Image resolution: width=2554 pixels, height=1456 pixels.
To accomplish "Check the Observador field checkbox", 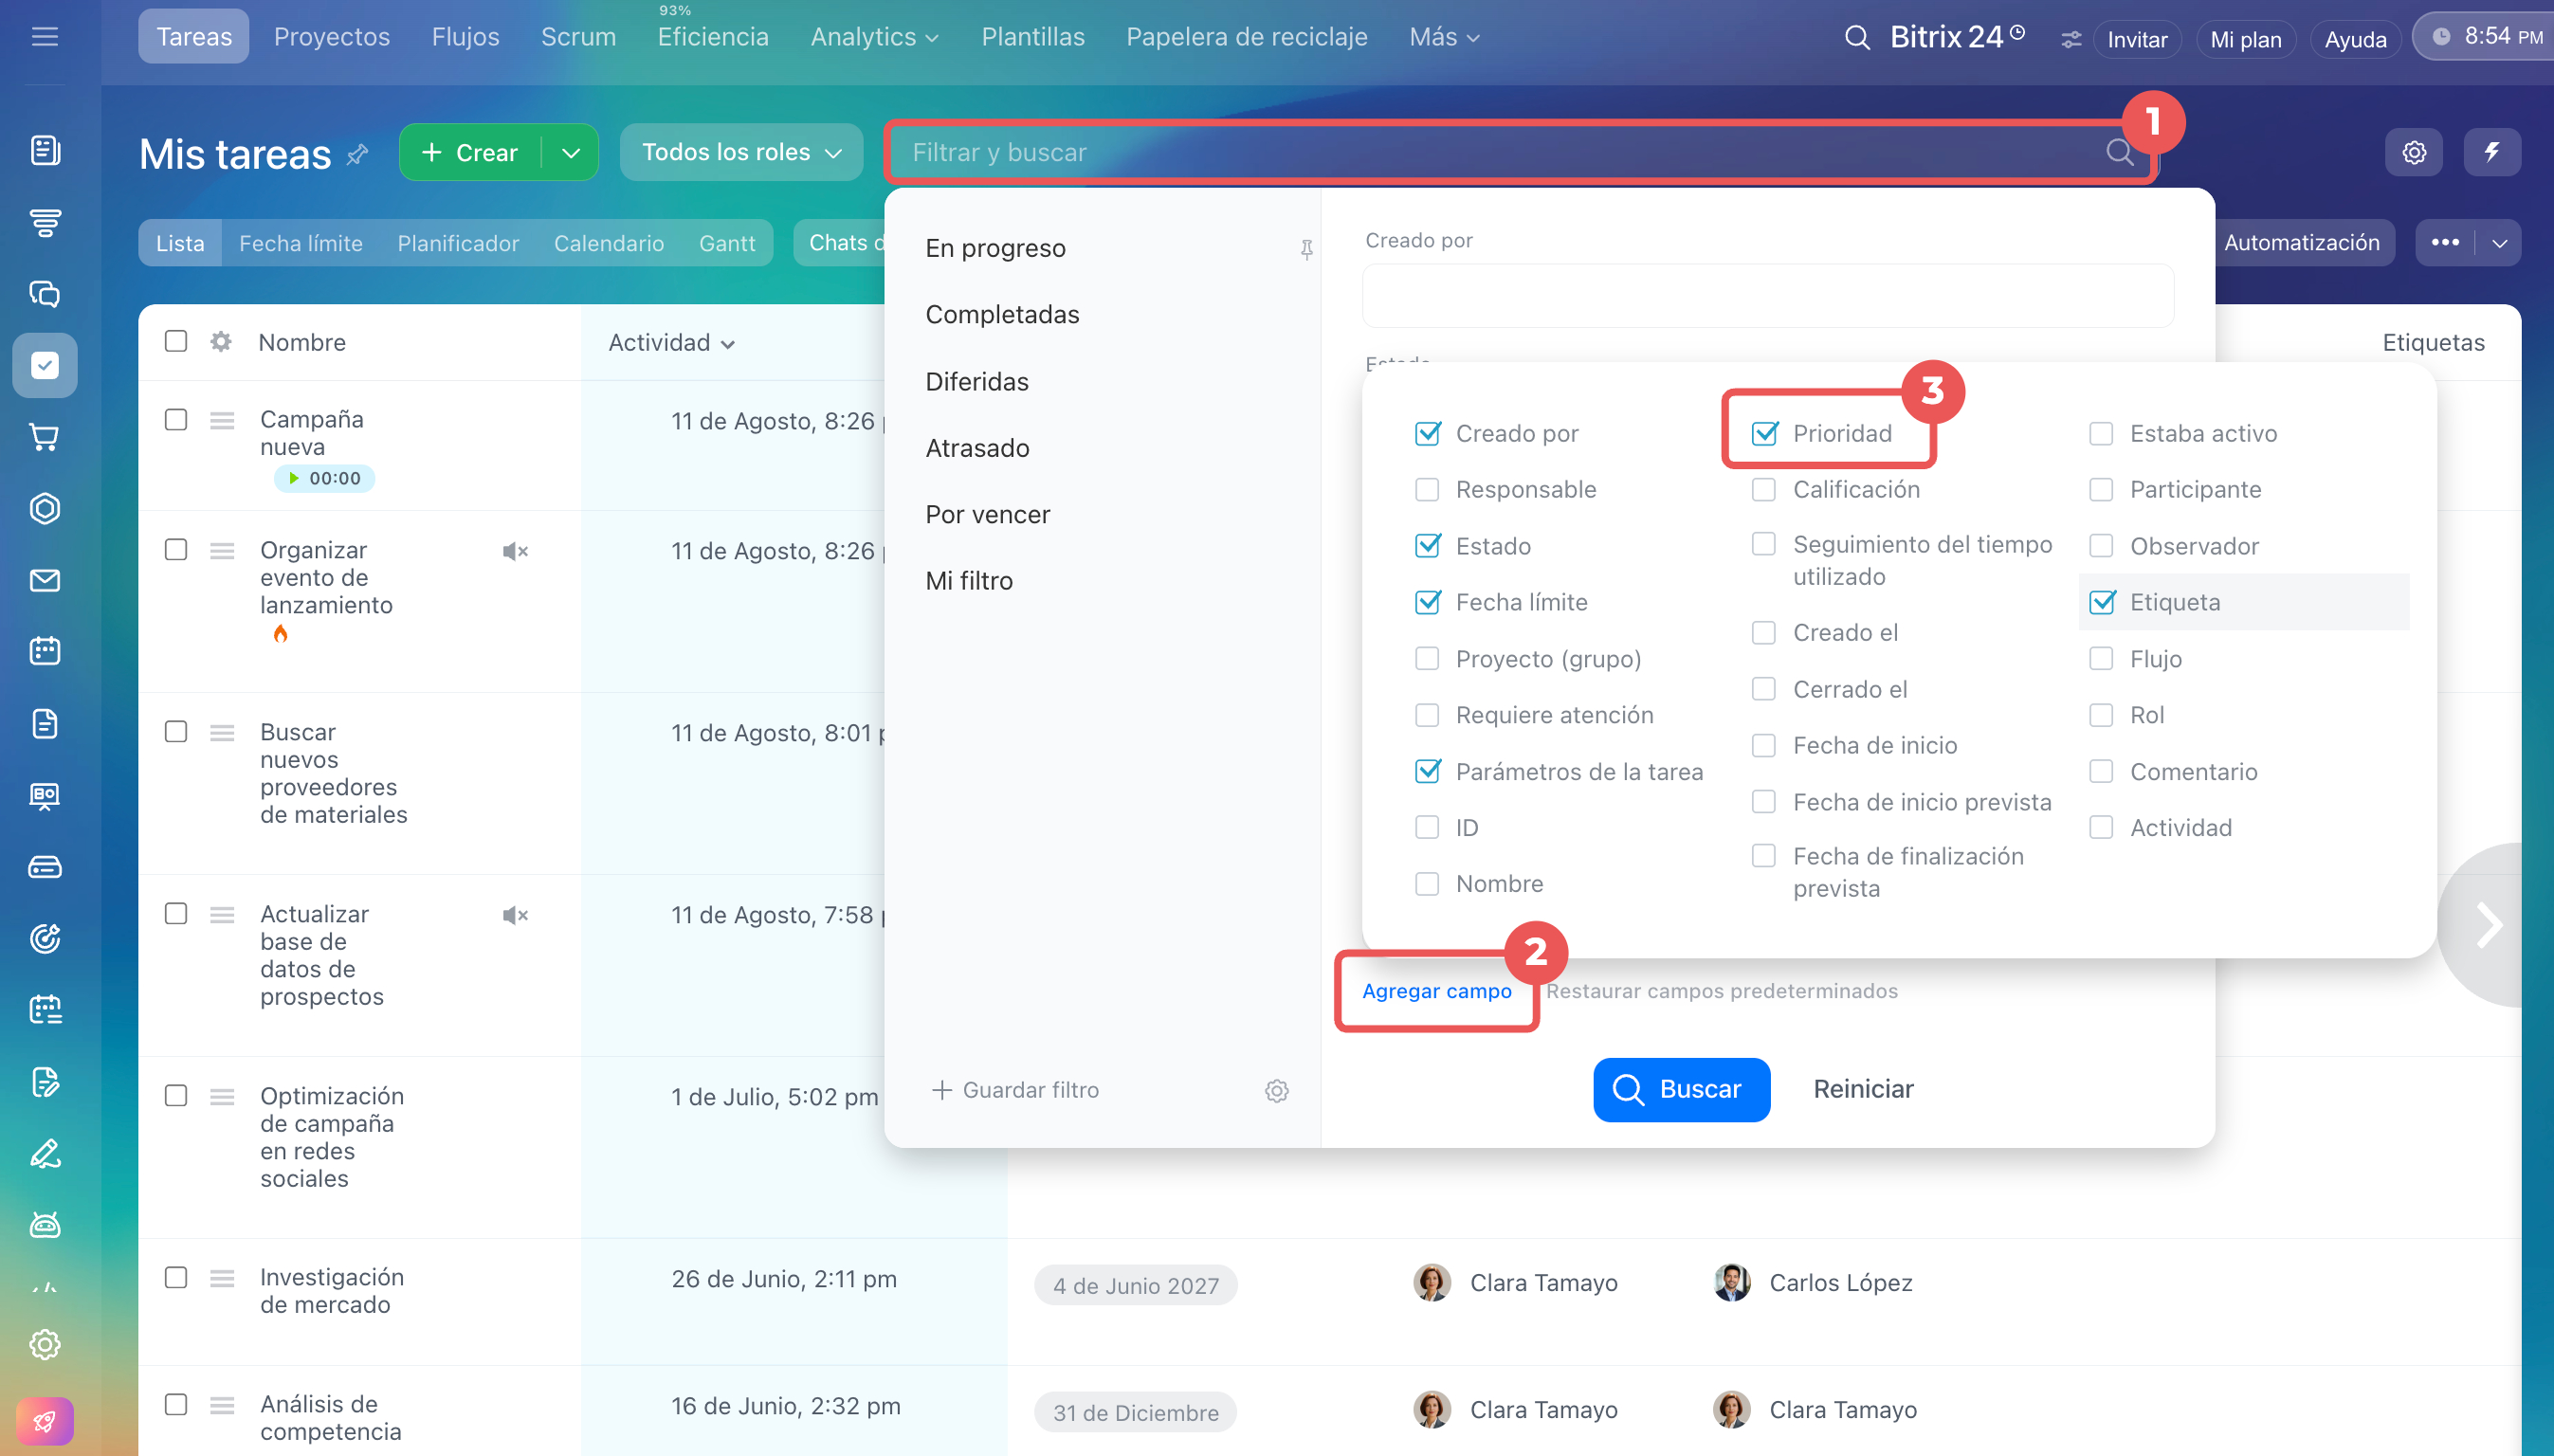I will pyautogui.click(x=2101, y=546).
